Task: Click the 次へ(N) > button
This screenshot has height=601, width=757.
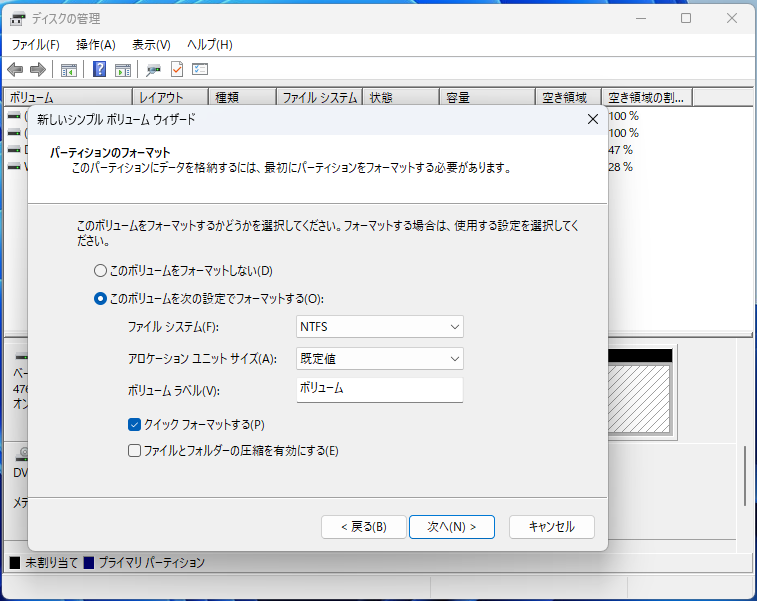Action: tap(451, 527)
